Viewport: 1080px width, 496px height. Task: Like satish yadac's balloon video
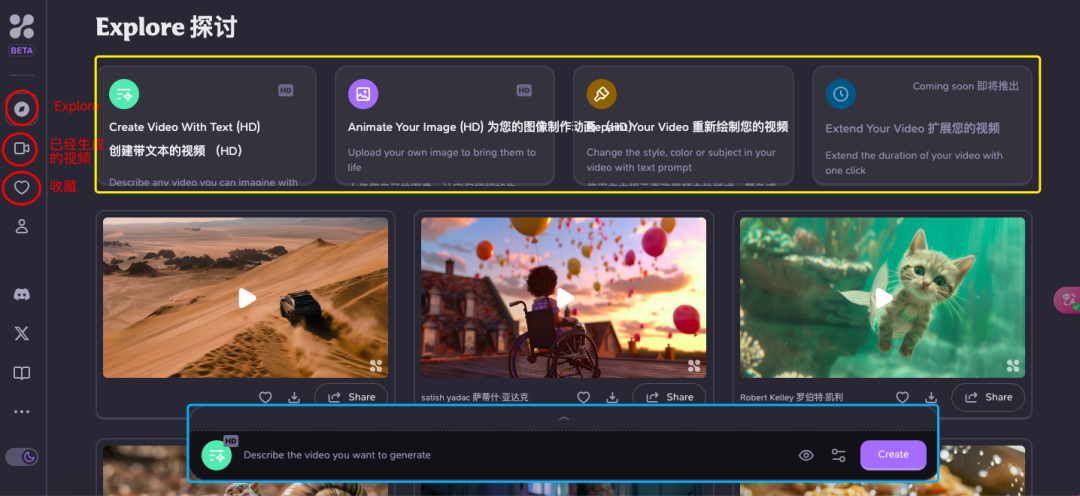tap(583, 397)
